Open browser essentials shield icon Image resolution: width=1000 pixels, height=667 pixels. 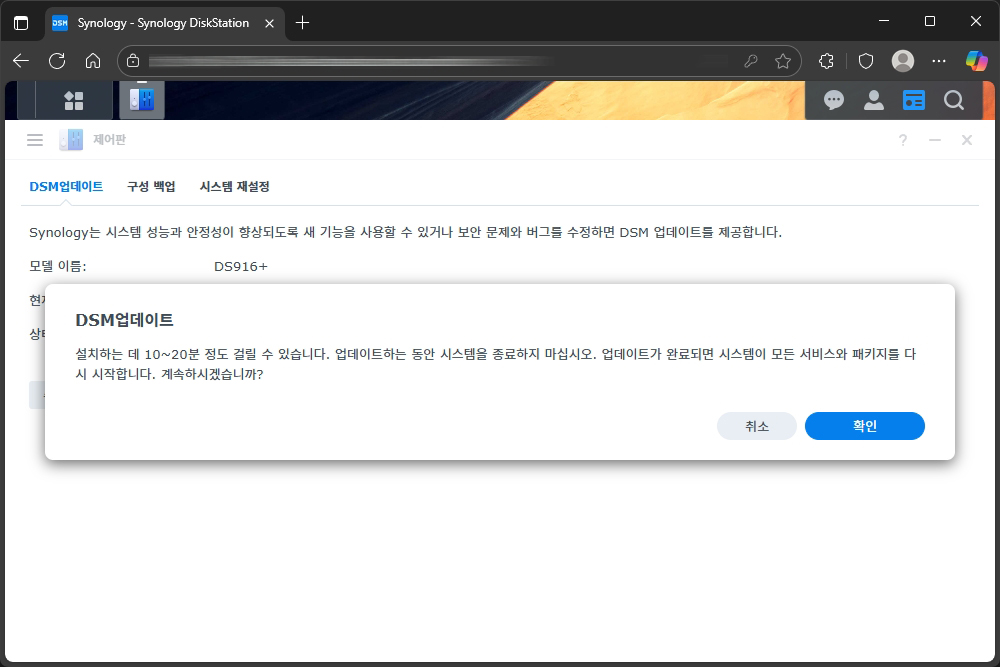click(x=865, y=61)
